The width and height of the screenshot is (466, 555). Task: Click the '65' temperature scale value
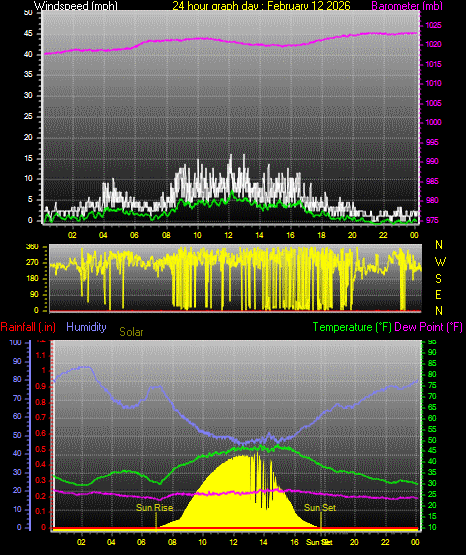tap(432, 407)
